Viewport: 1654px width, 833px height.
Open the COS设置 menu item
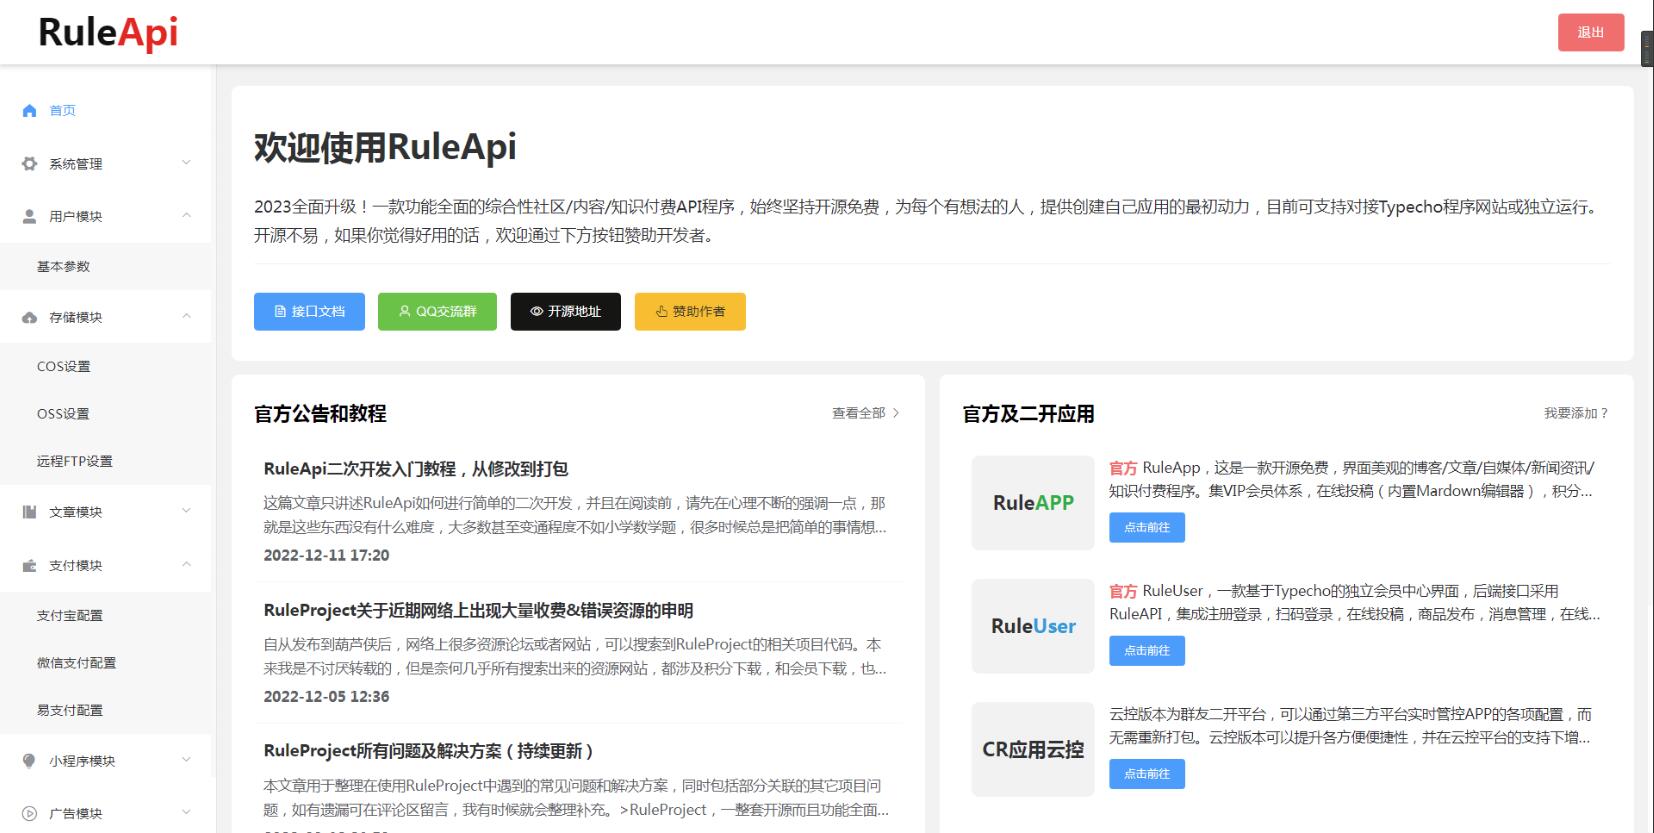point(63,367)
